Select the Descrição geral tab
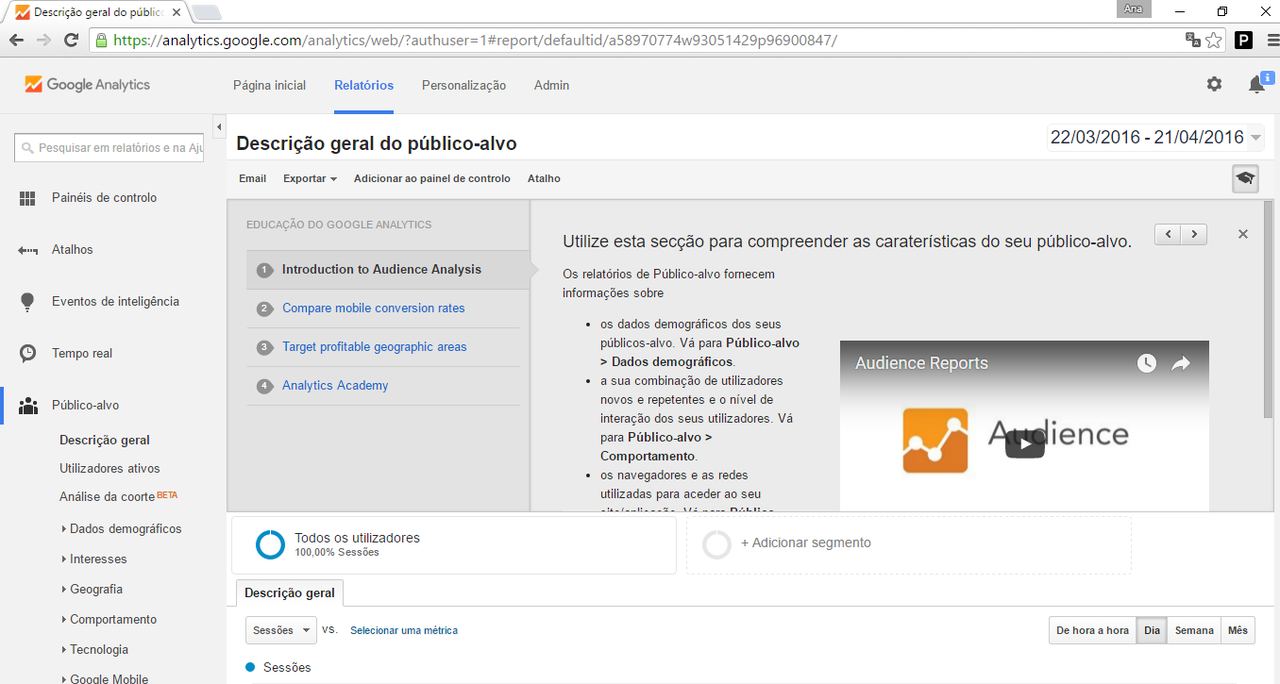 (289, 592)
